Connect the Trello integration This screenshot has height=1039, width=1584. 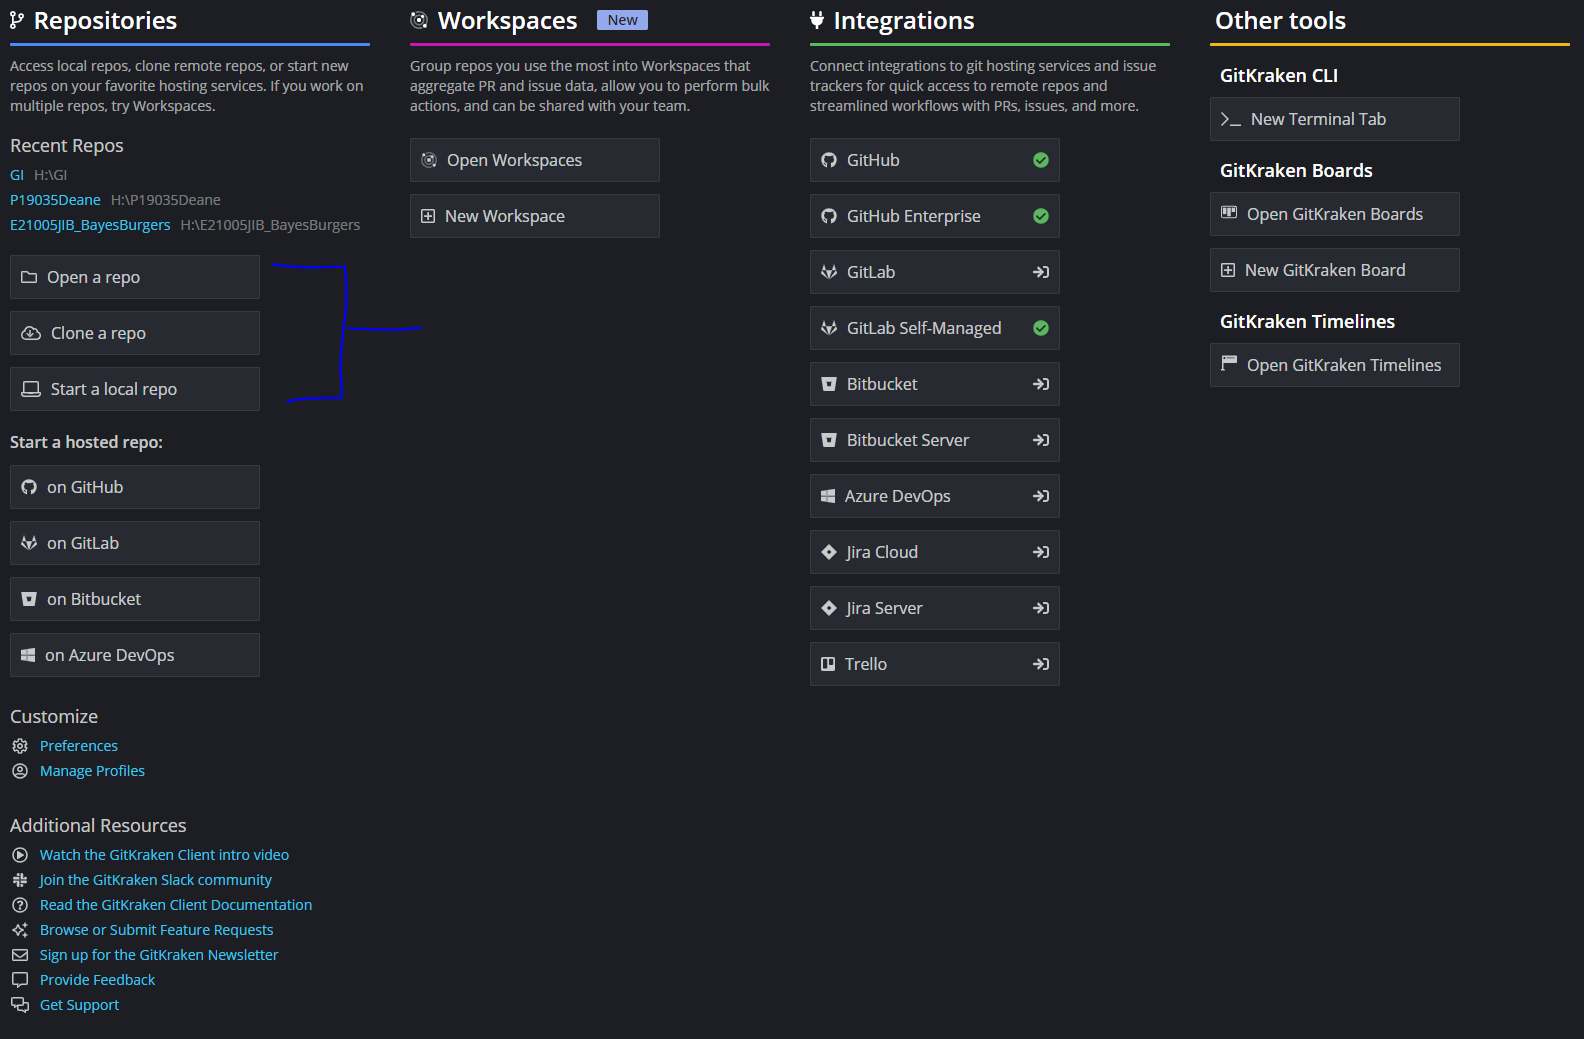[935, 664]
